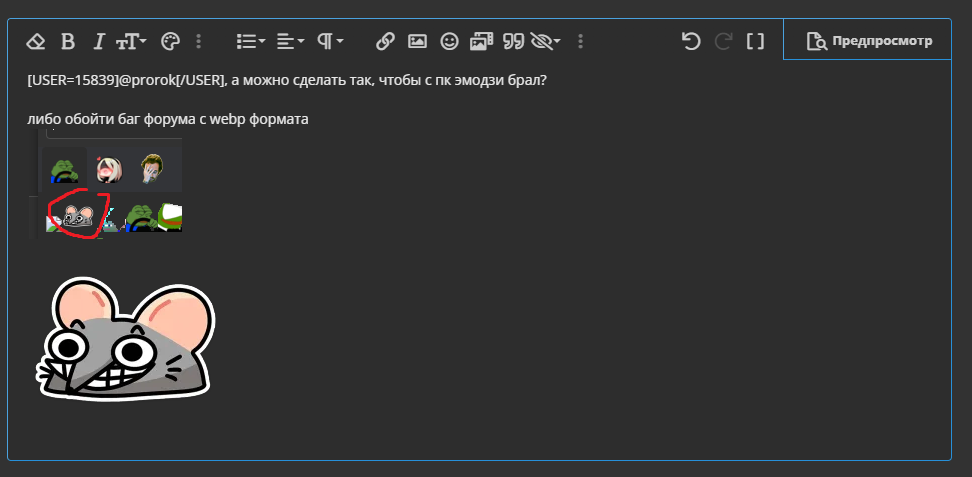This screenshot has height=477, width=972.
Task: Click the text 'либо обойти баг форума с webp формата'
Action: coord(168,119)
